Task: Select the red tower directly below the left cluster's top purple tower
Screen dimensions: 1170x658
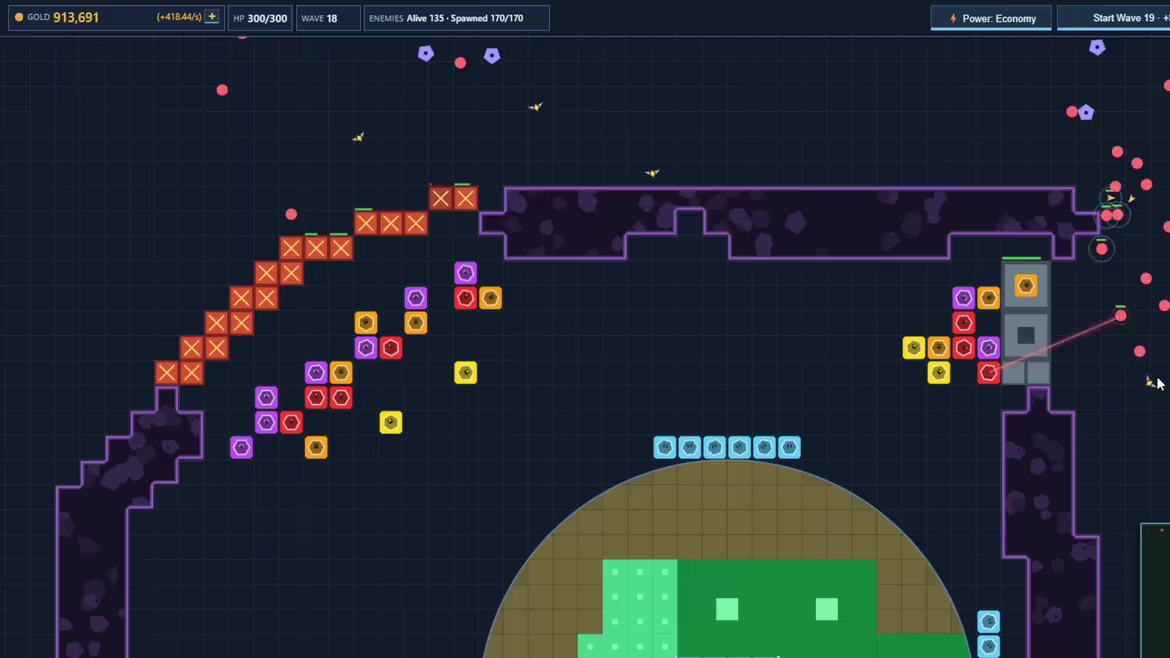Action: (466, 298)
